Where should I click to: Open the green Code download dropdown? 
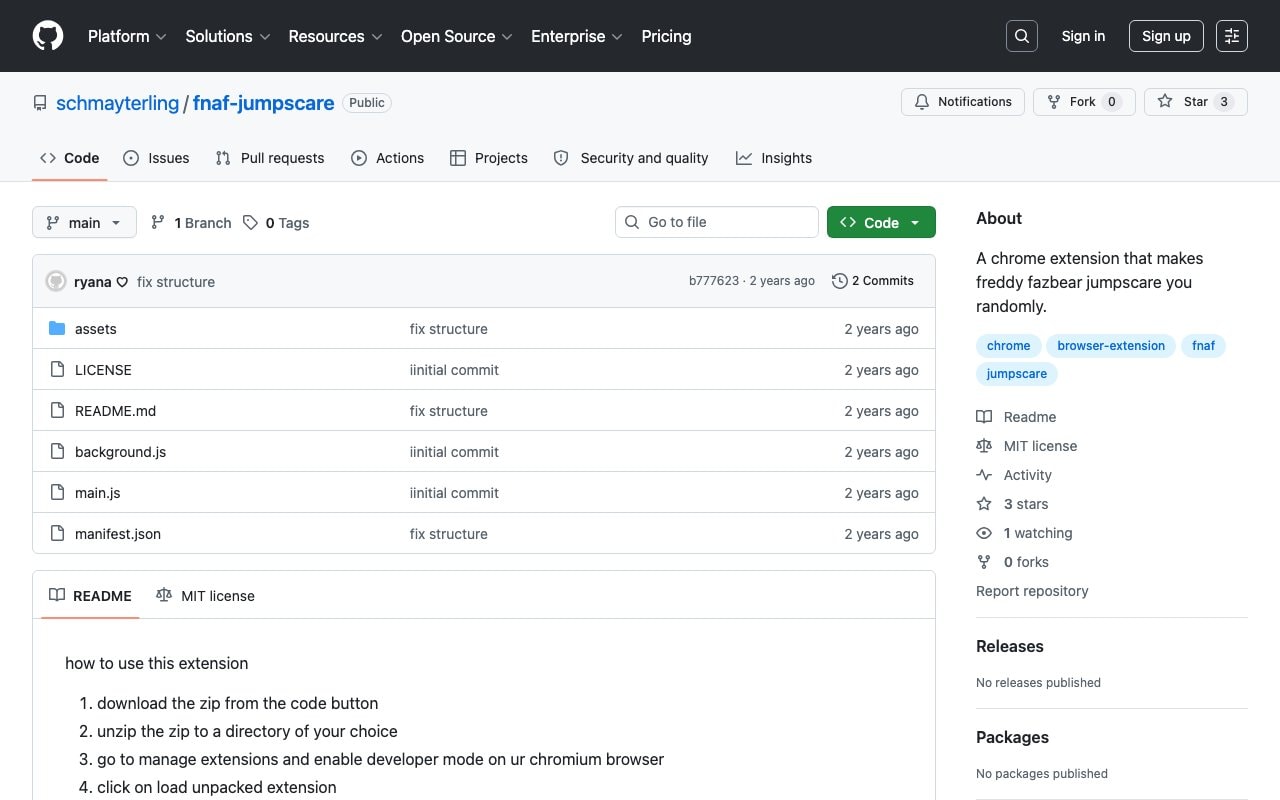pyautogui.click(x=881, y=222)
